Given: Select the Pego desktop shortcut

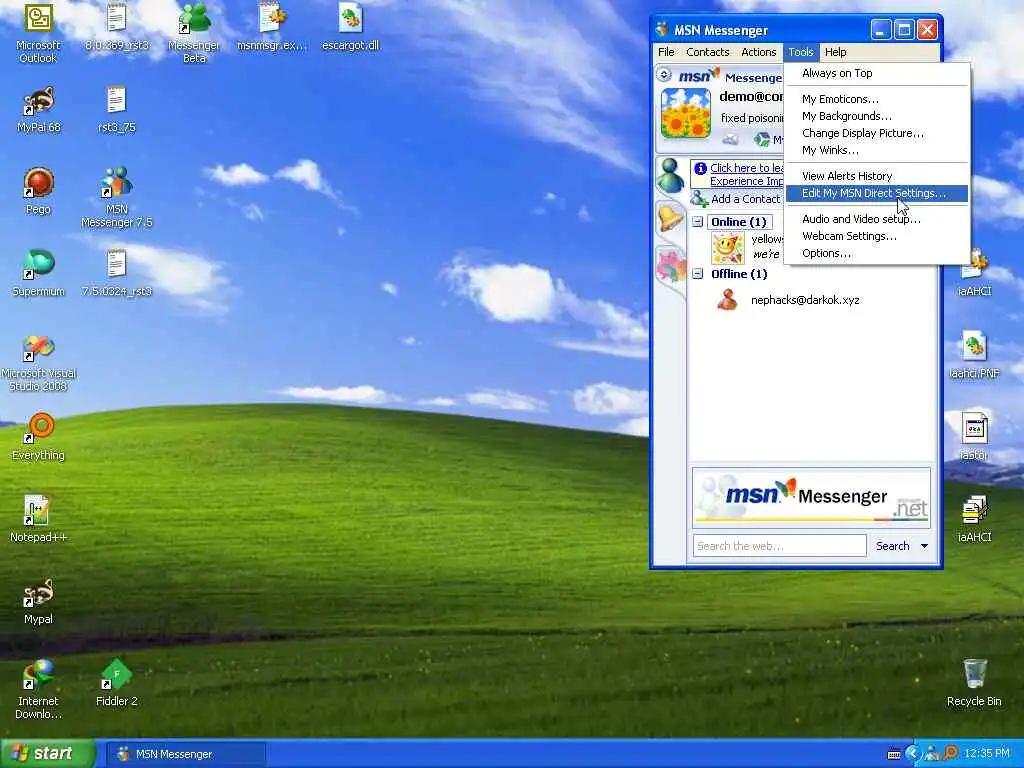Looking at the screenshot, I should coord(39,191).
